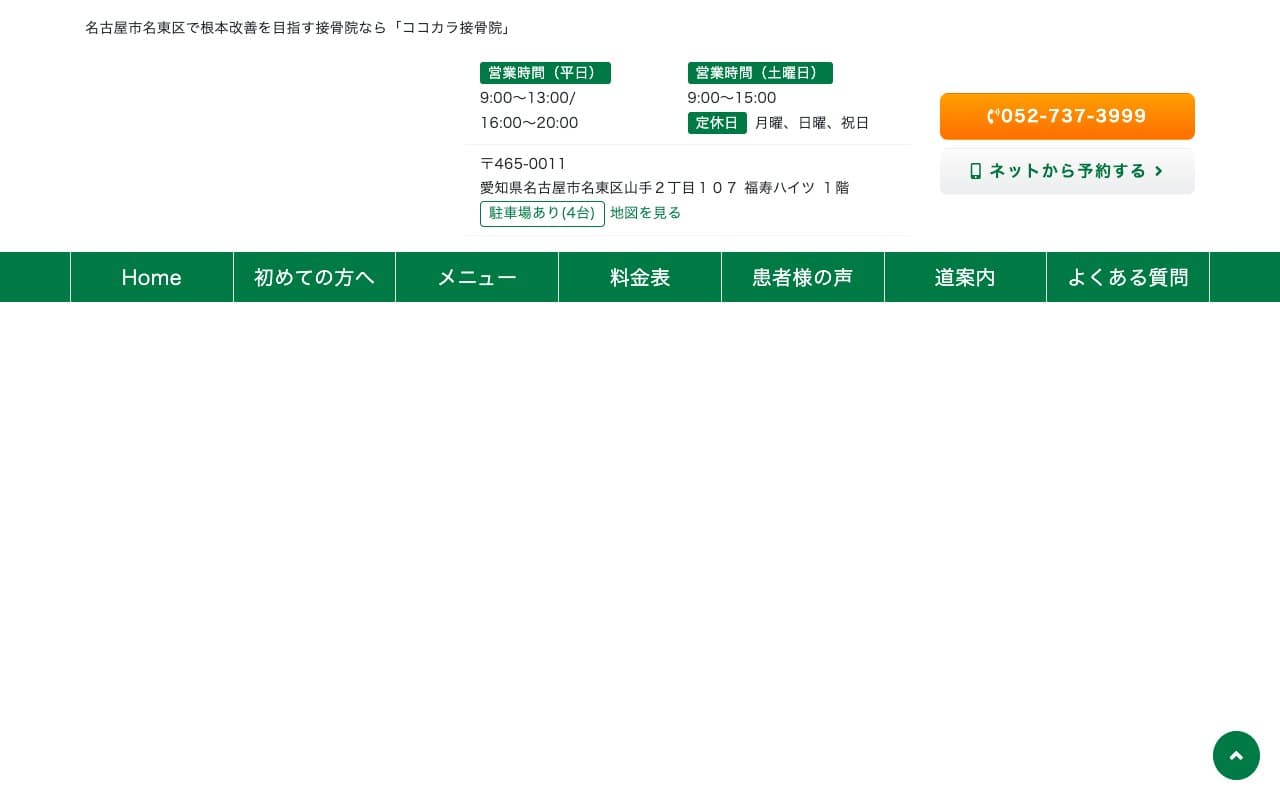Viewport: 1280px width, 800px height.
Task: Open the よくある質問 page
Action: tap(1128, 277)
